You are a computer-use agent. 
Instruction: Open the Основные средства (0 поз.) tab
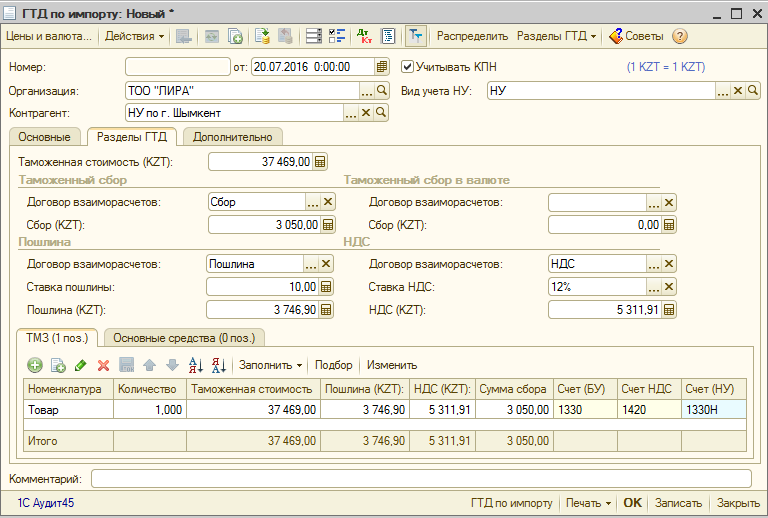185,337
